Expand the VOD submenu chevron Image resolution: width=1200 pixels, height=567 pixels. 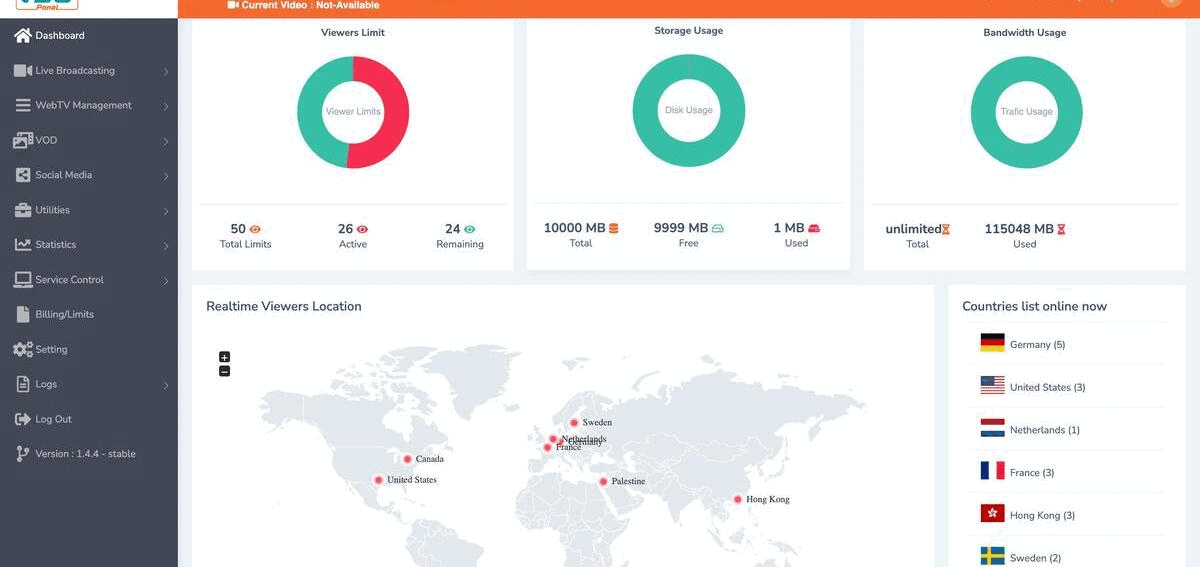click(x=166, y=141)
